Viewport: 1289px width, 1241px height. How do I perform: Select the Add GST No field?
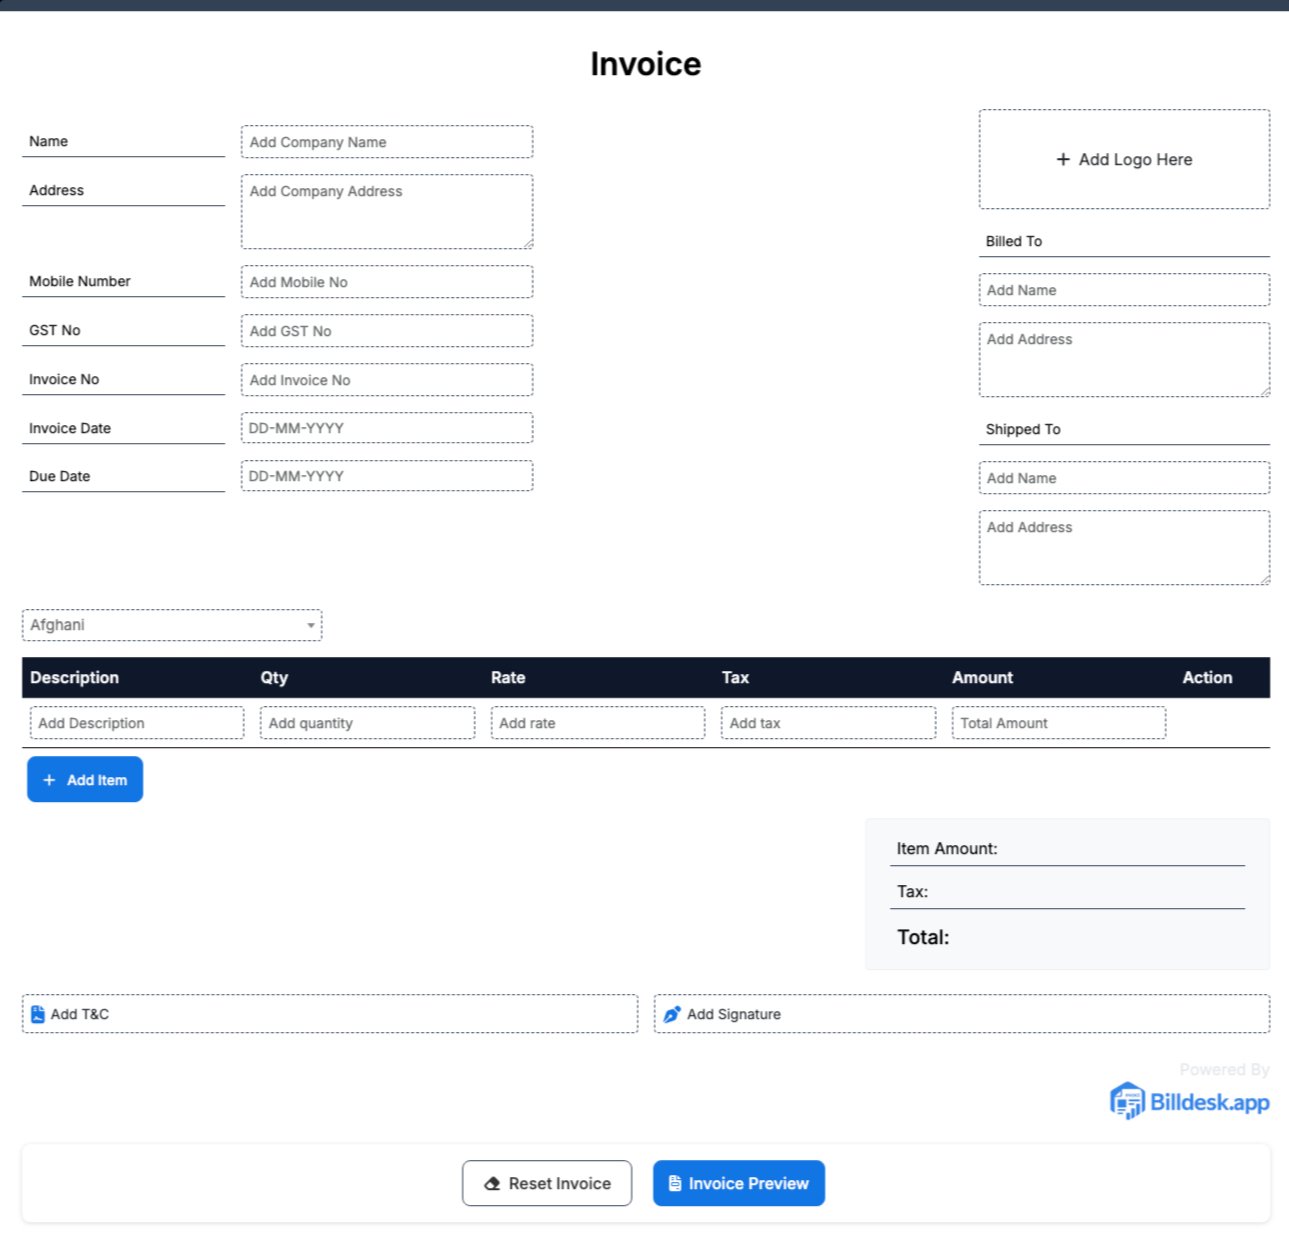pyautogui.click(x=387, y=331)
